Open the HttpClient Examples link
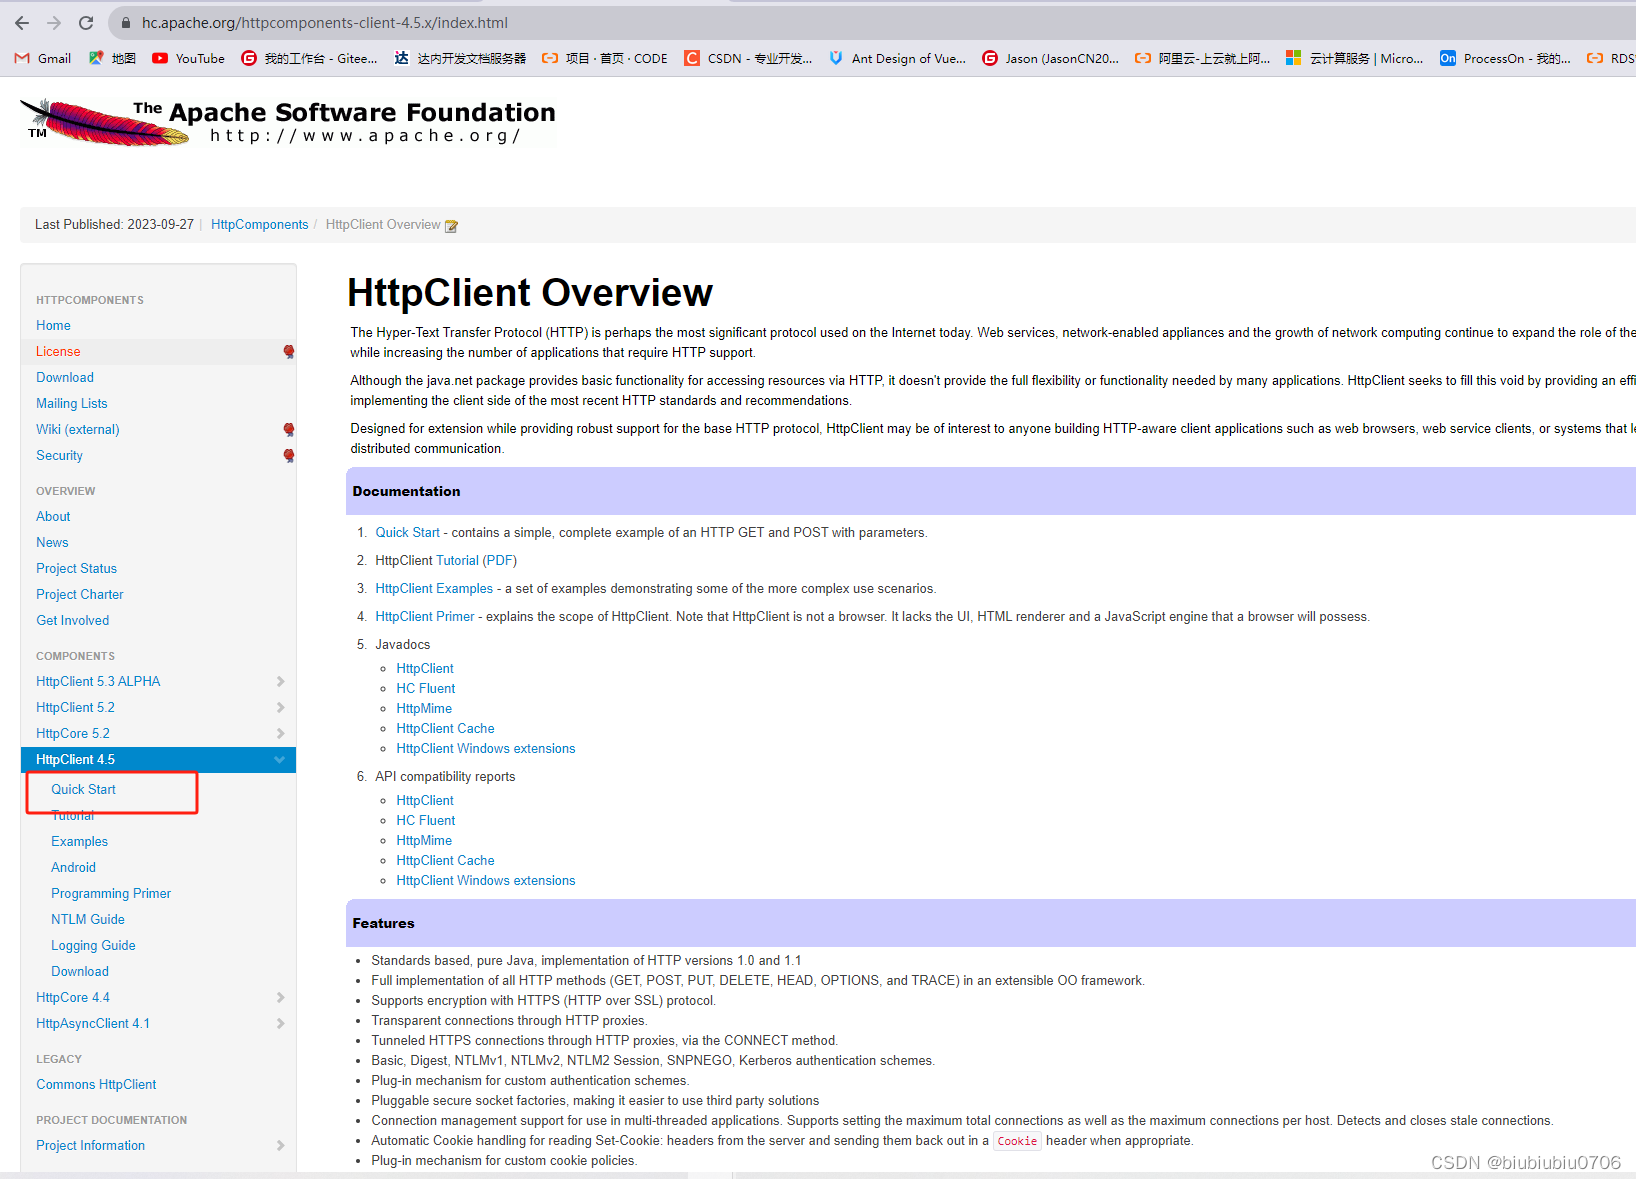The height and width of the screenshot is (1179, 1636). point(434,588)
